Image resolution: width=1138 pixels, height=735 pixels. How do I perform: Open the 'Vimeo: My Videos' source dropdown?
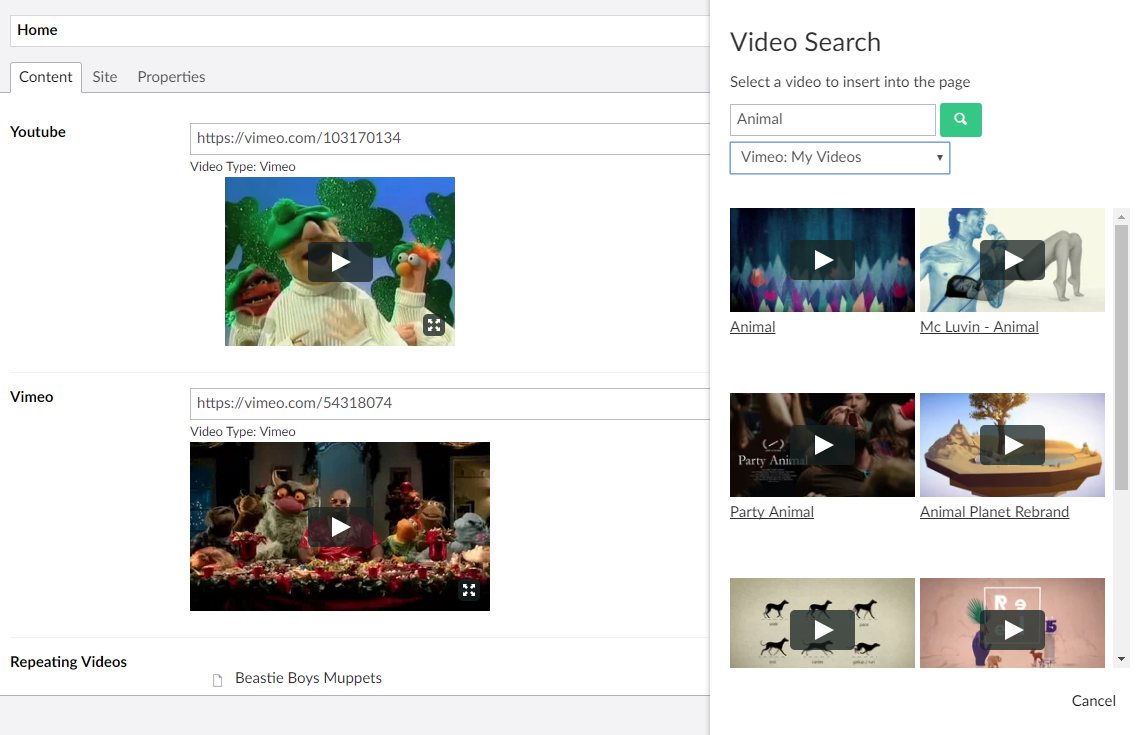click(840, 157)
